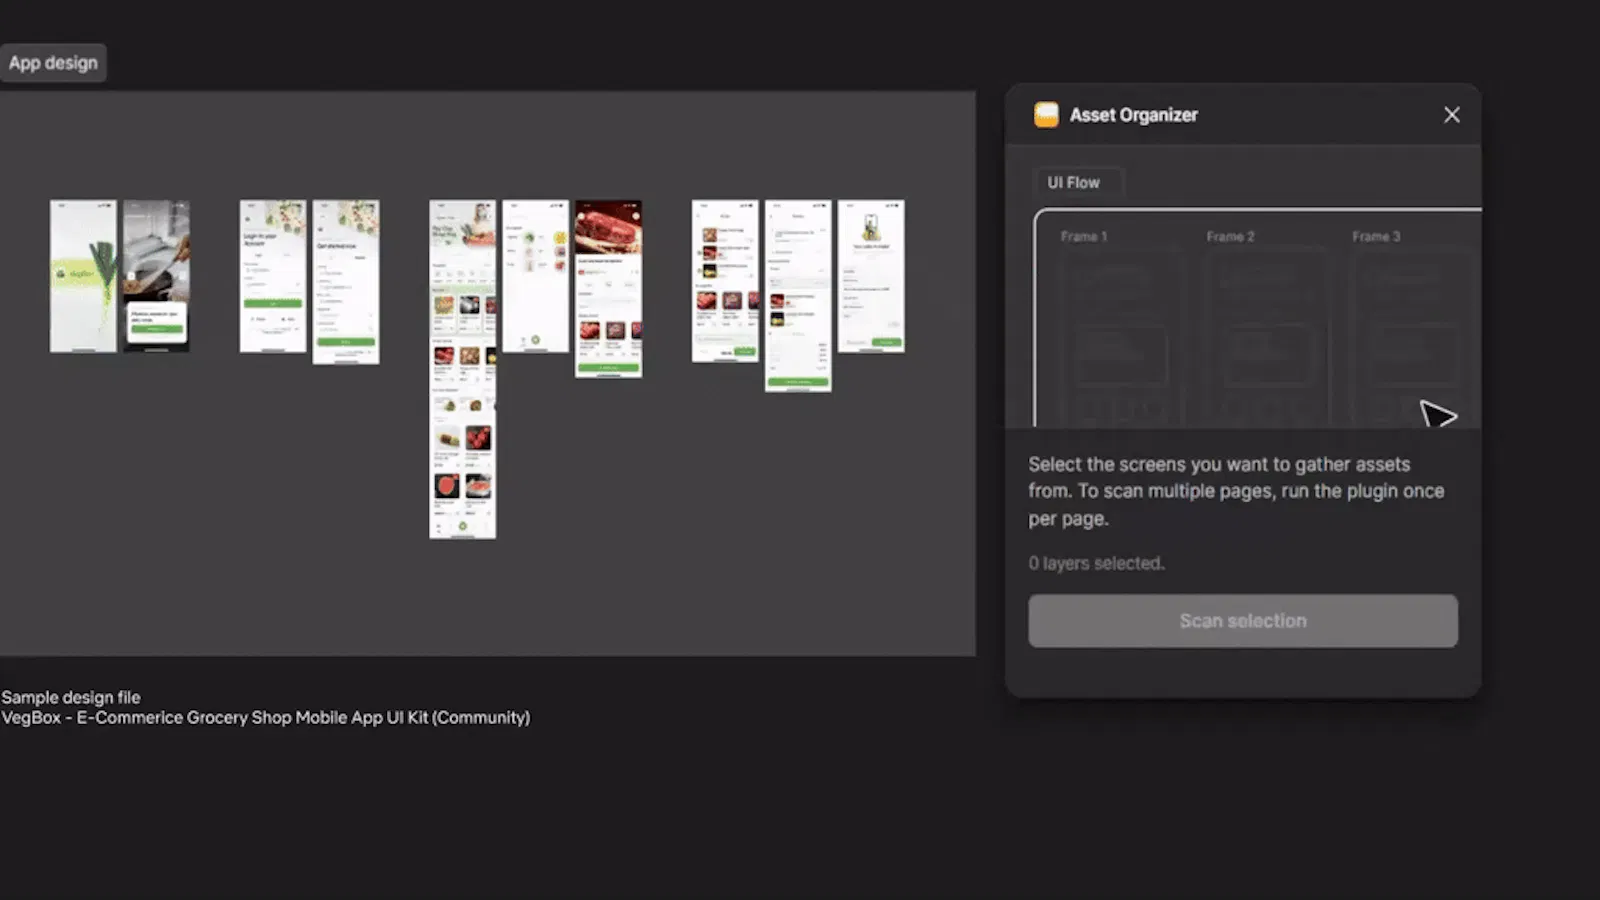Select the tallest checkout screen frame
This screenshot has height=900, width=1600.
[798, 295]
